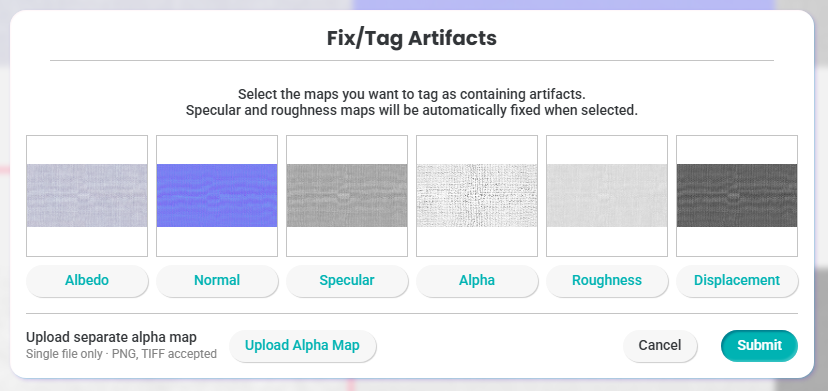Click the 'Upload separate alpha map' label
The image size is (828, 391).
pyautogui.click(x=111, y=337)
